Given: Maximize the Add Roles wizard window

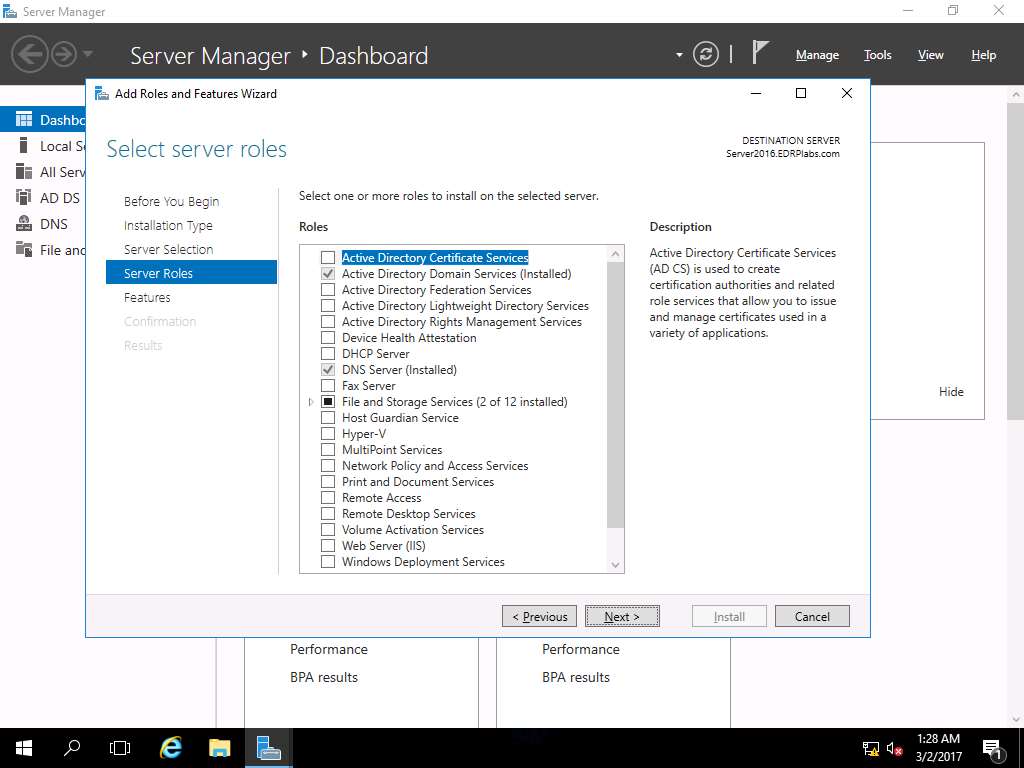Looking at the screenshot, I should click(801, 93).
